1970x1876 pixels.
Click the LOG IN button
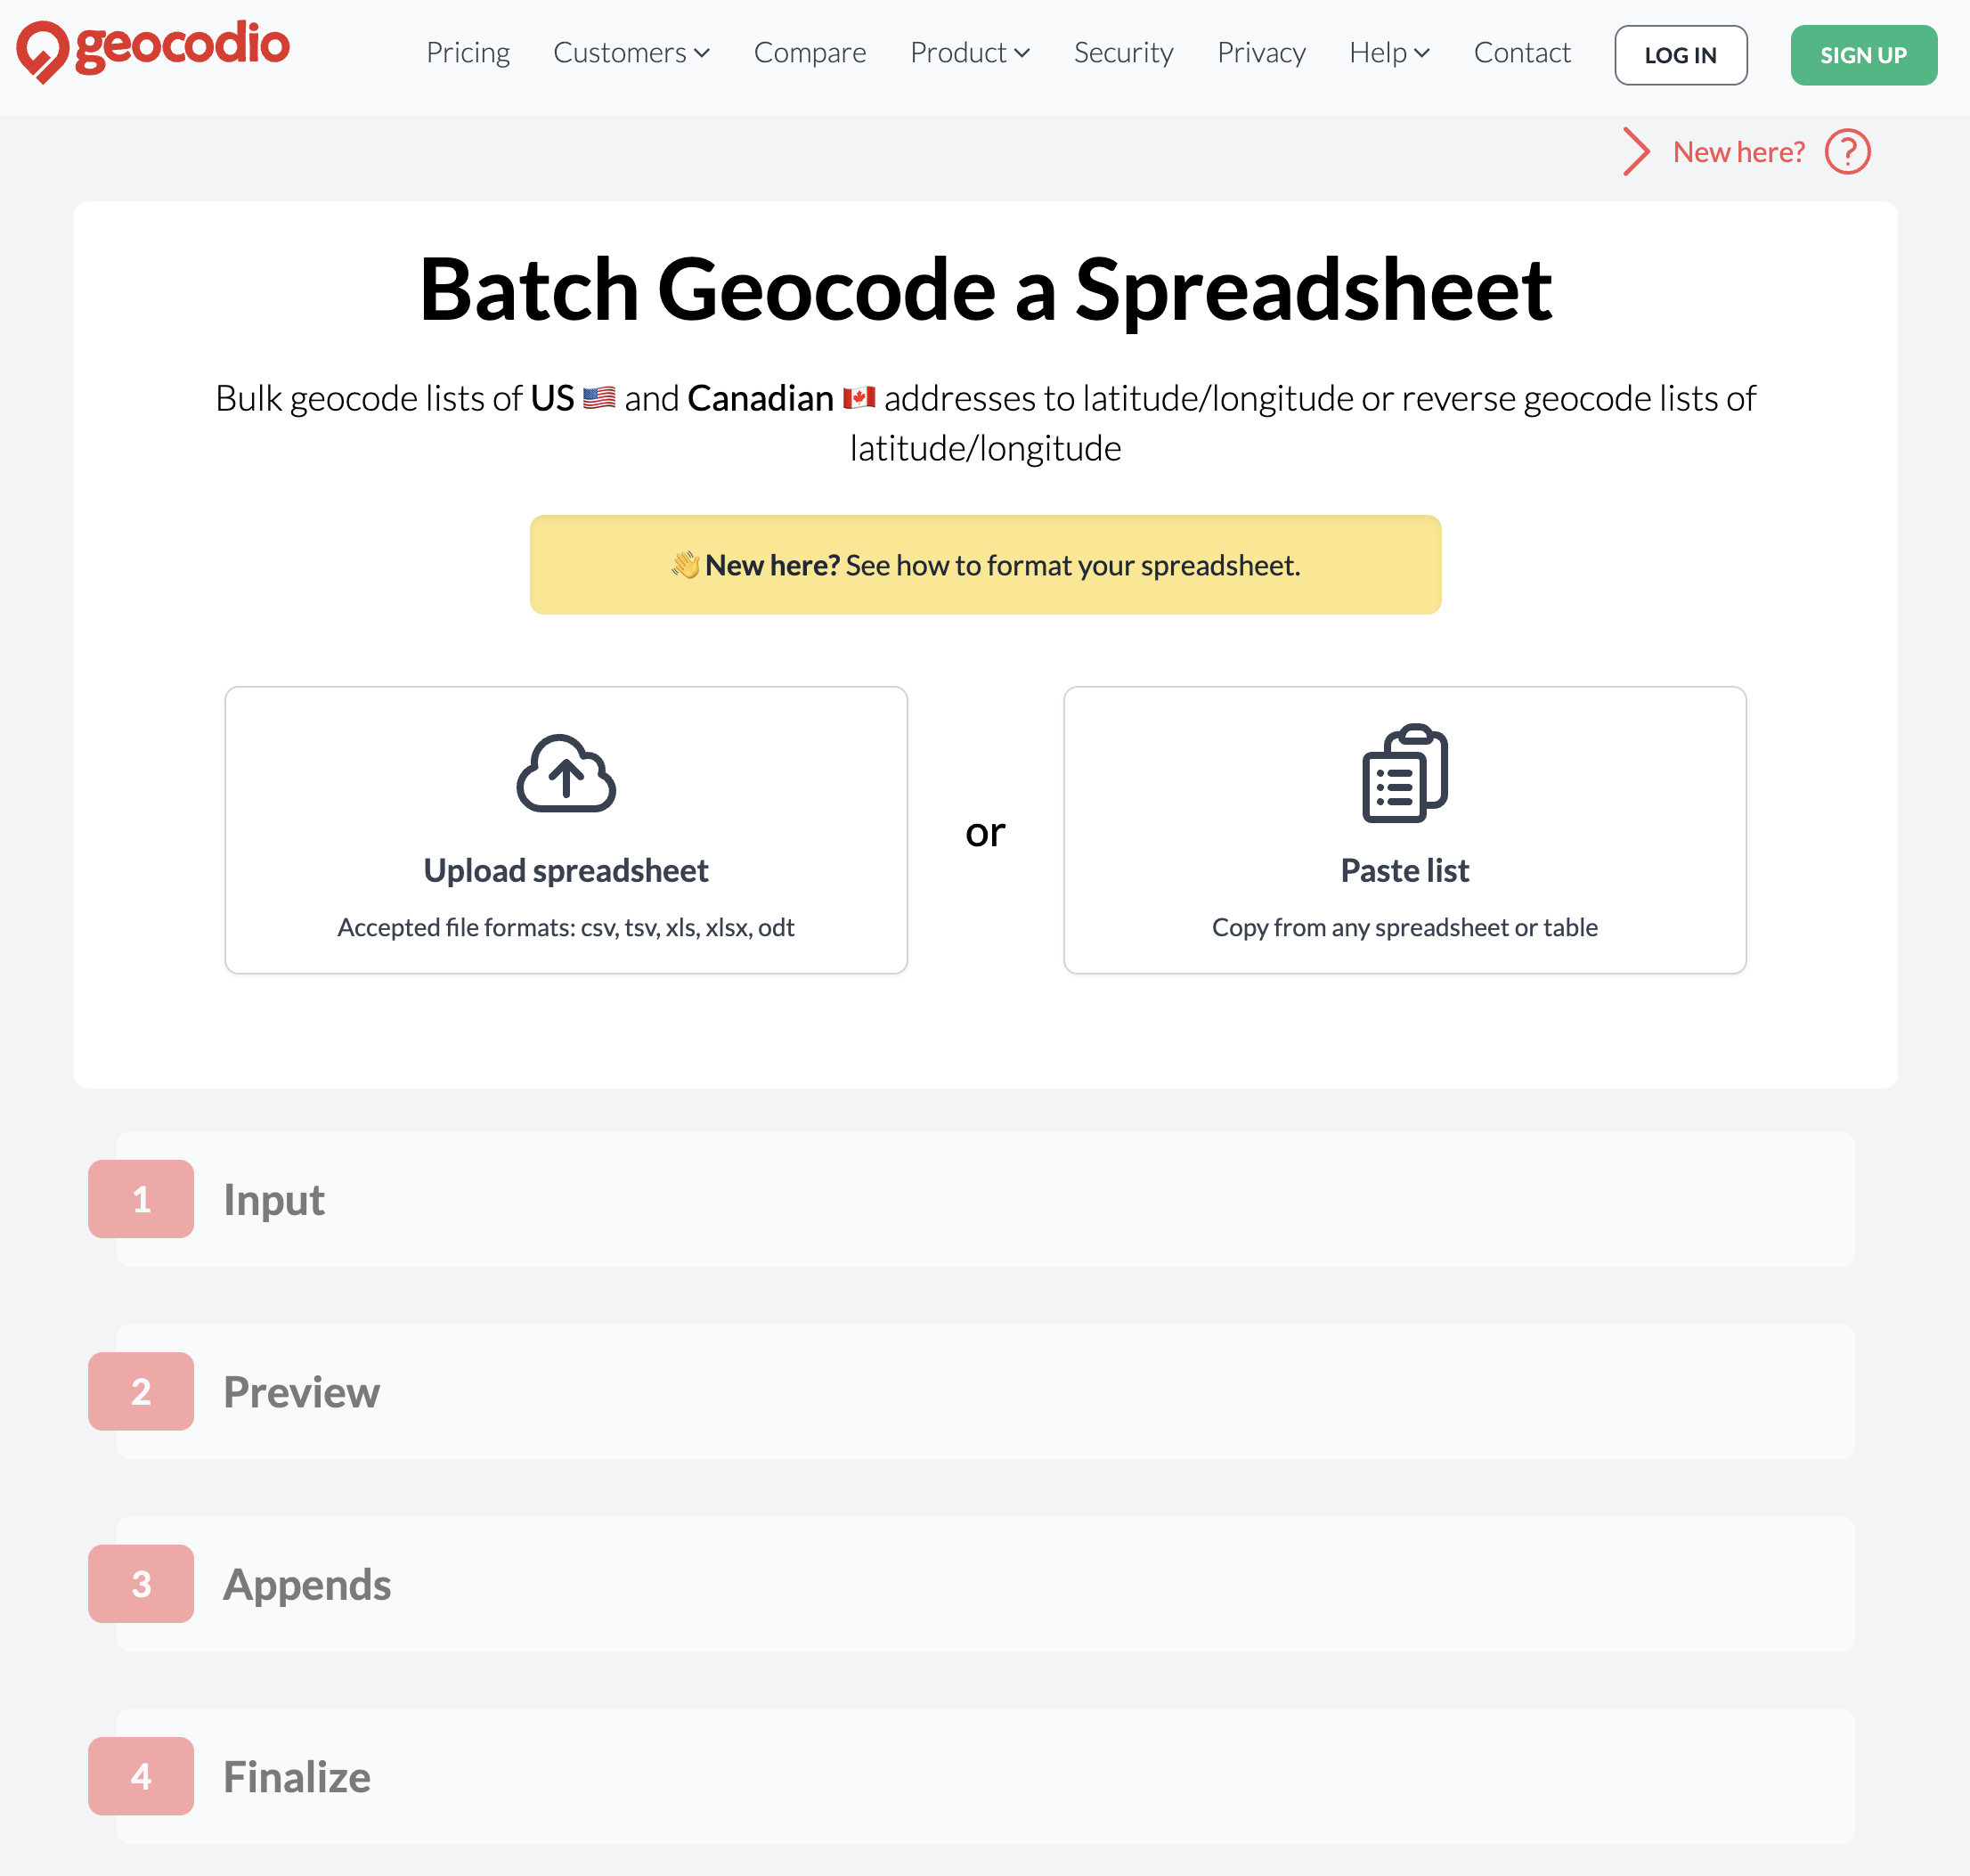[x=1680, y=55]
